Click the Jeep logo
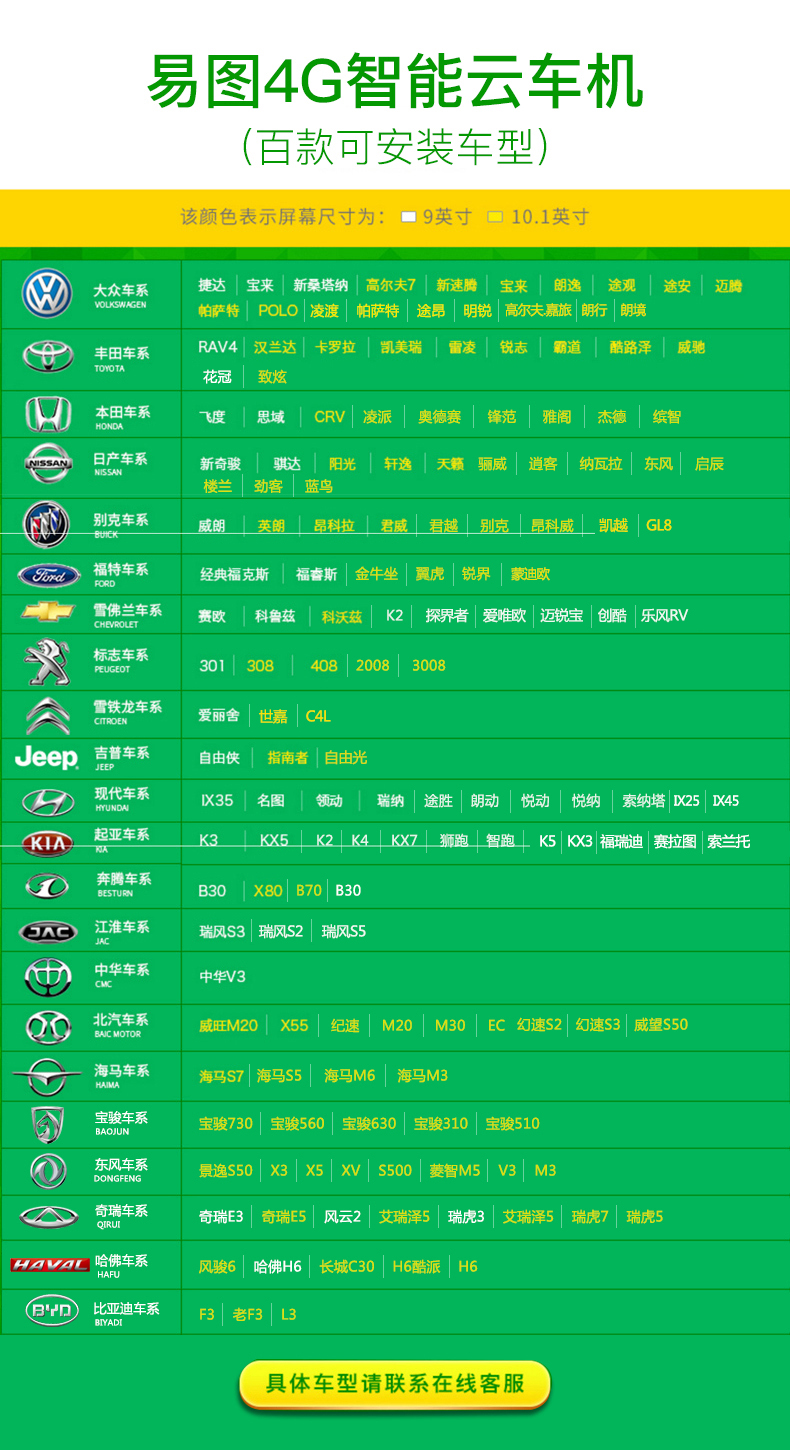The height and width of the screenshot is (1450, 790). 46,759
